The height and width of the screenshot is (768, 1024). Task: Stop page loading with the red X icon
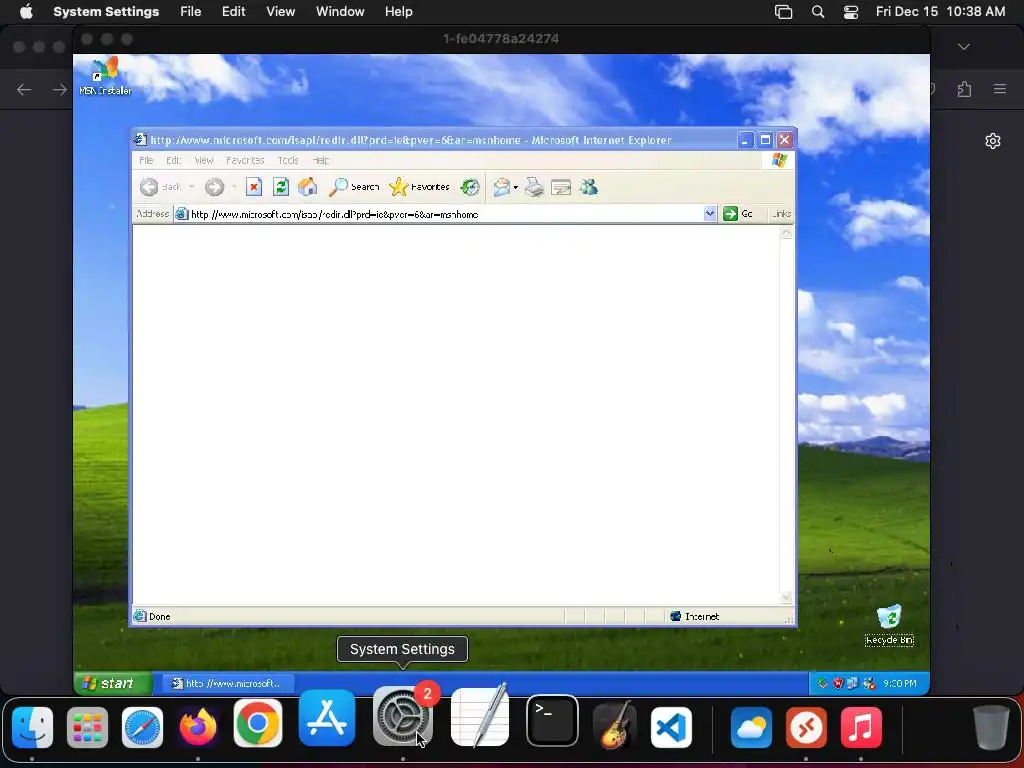254,187
